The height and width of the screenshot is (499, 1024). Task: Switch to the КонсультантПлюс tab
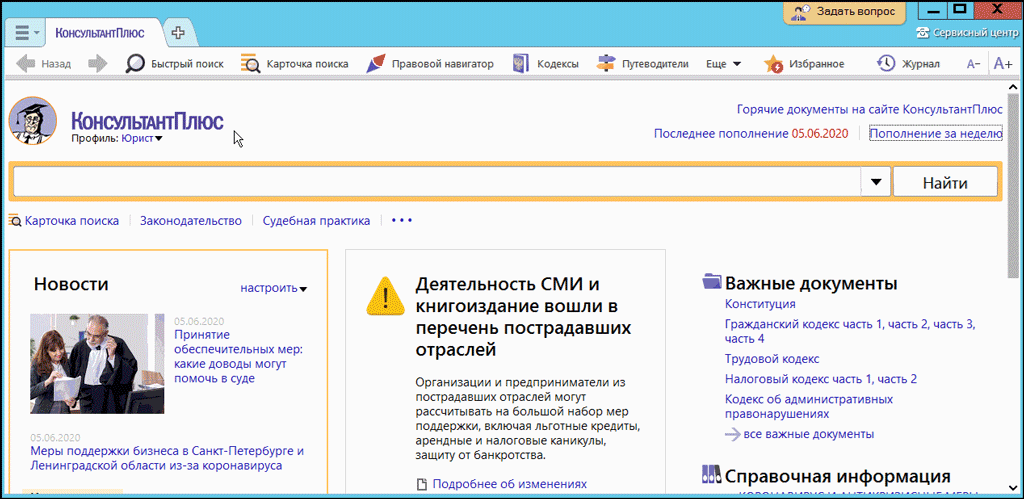pyautogui.click(x=99, y=33)
